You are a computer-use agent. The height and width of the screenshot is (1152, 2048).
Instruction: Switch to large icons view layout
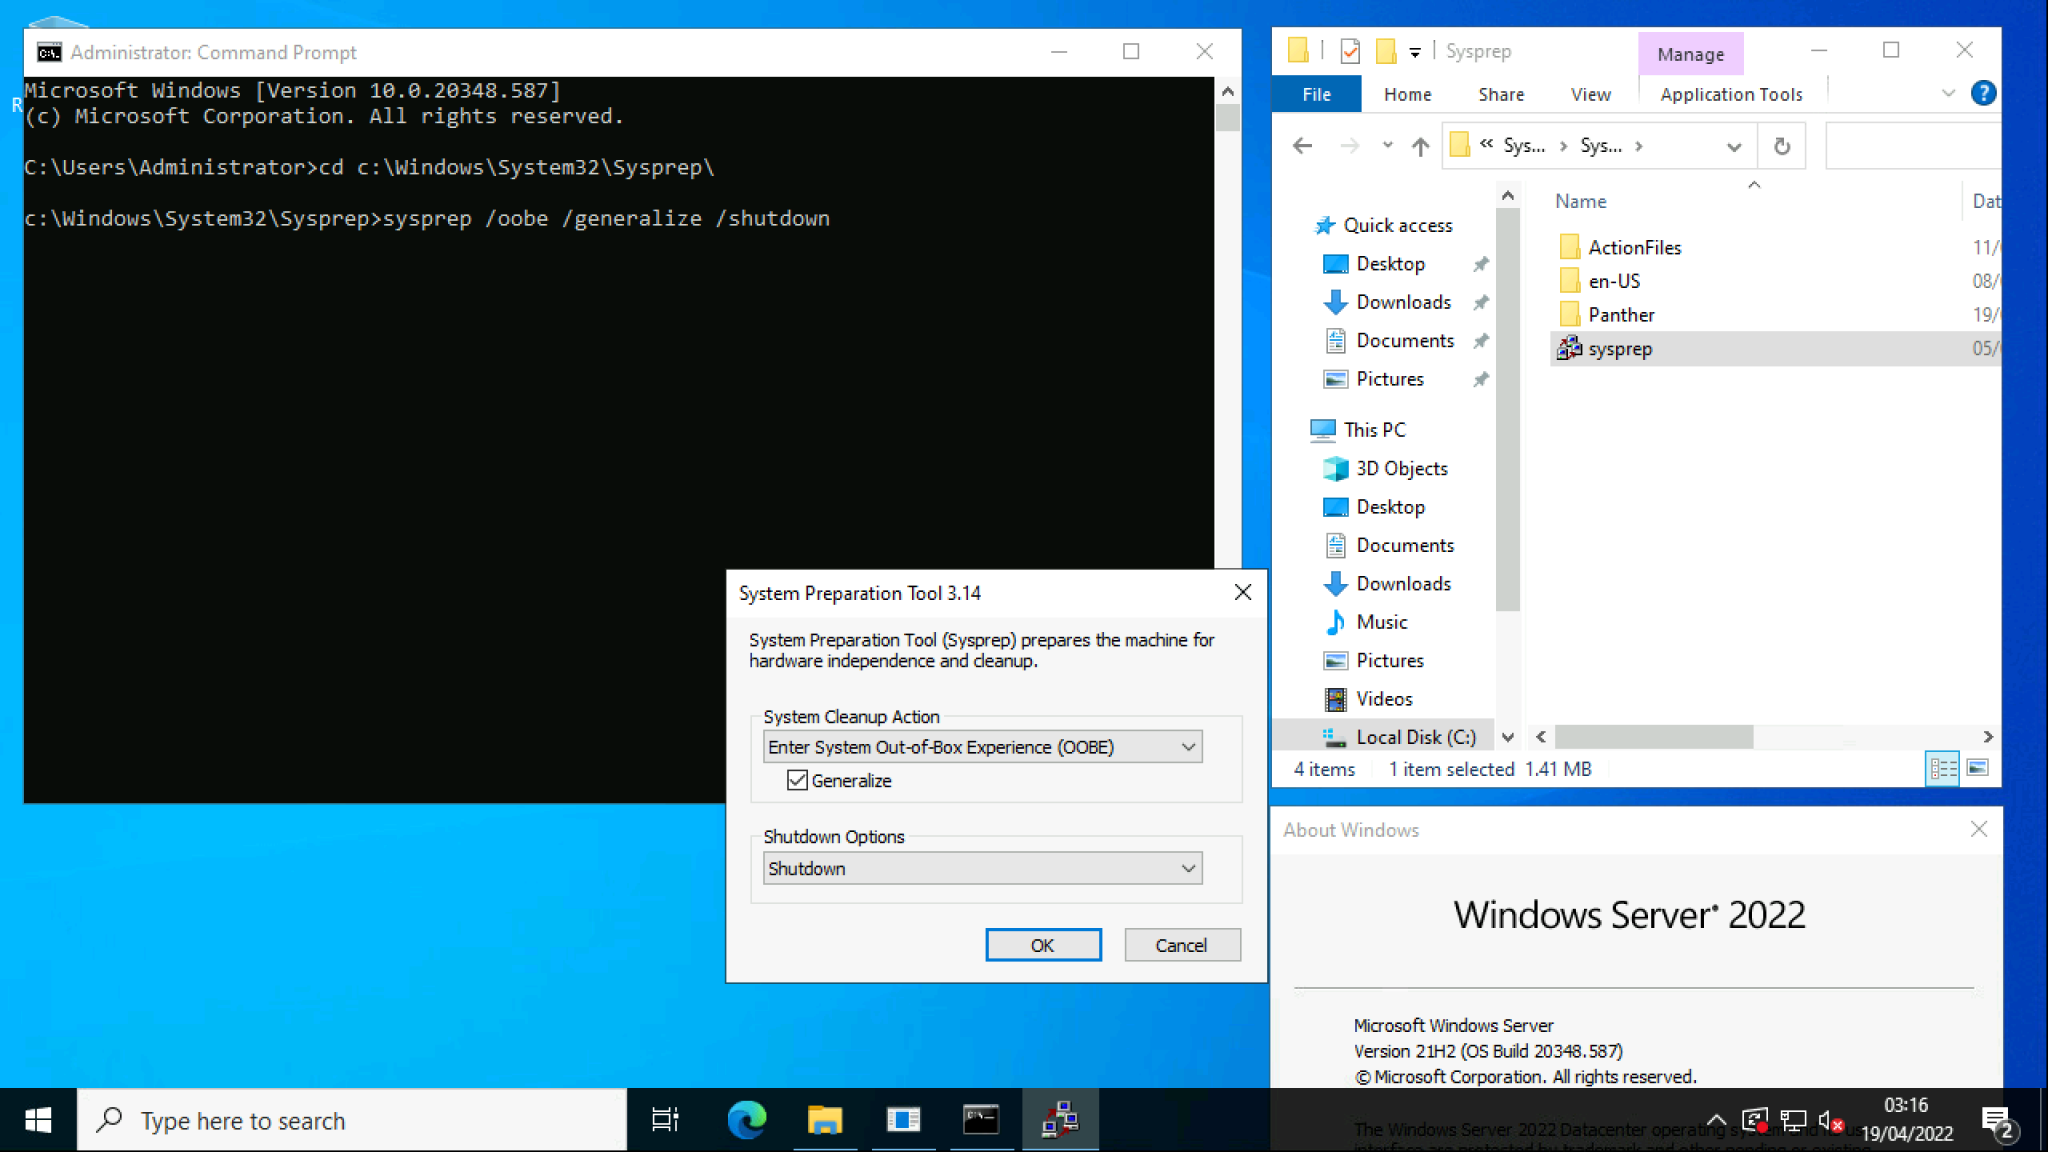click(1977, 769)
